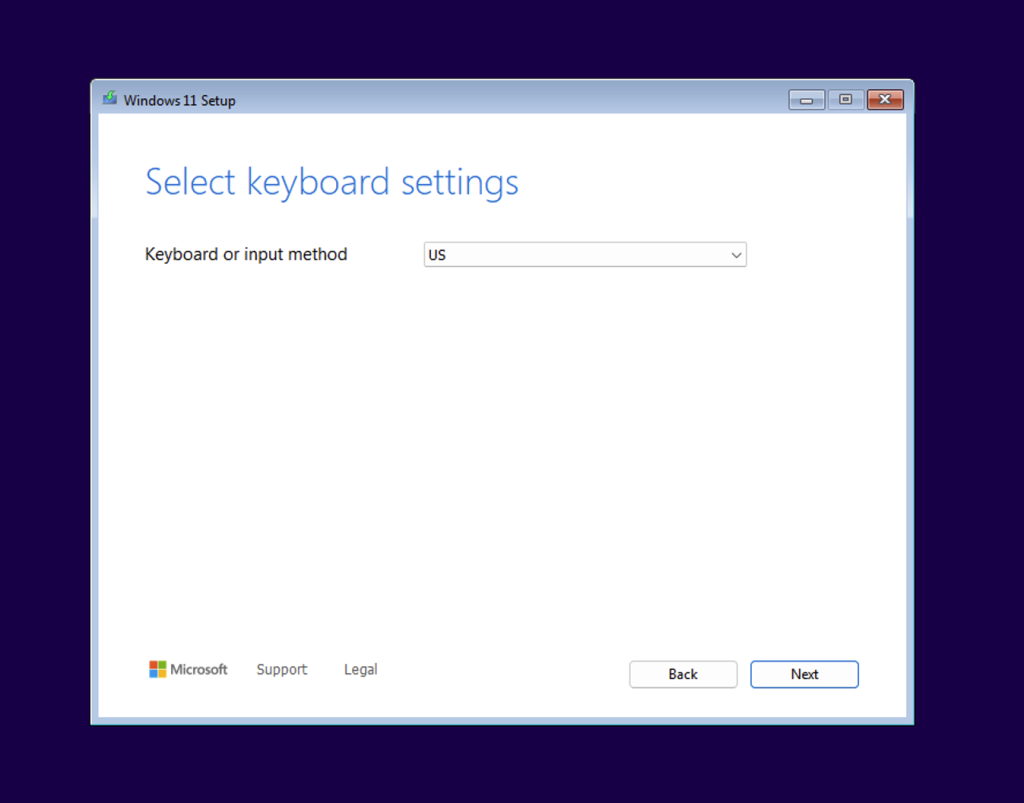Click the "Keyboard or input method" label
The image size is (1024, 803).
click(x=246, y=255)
